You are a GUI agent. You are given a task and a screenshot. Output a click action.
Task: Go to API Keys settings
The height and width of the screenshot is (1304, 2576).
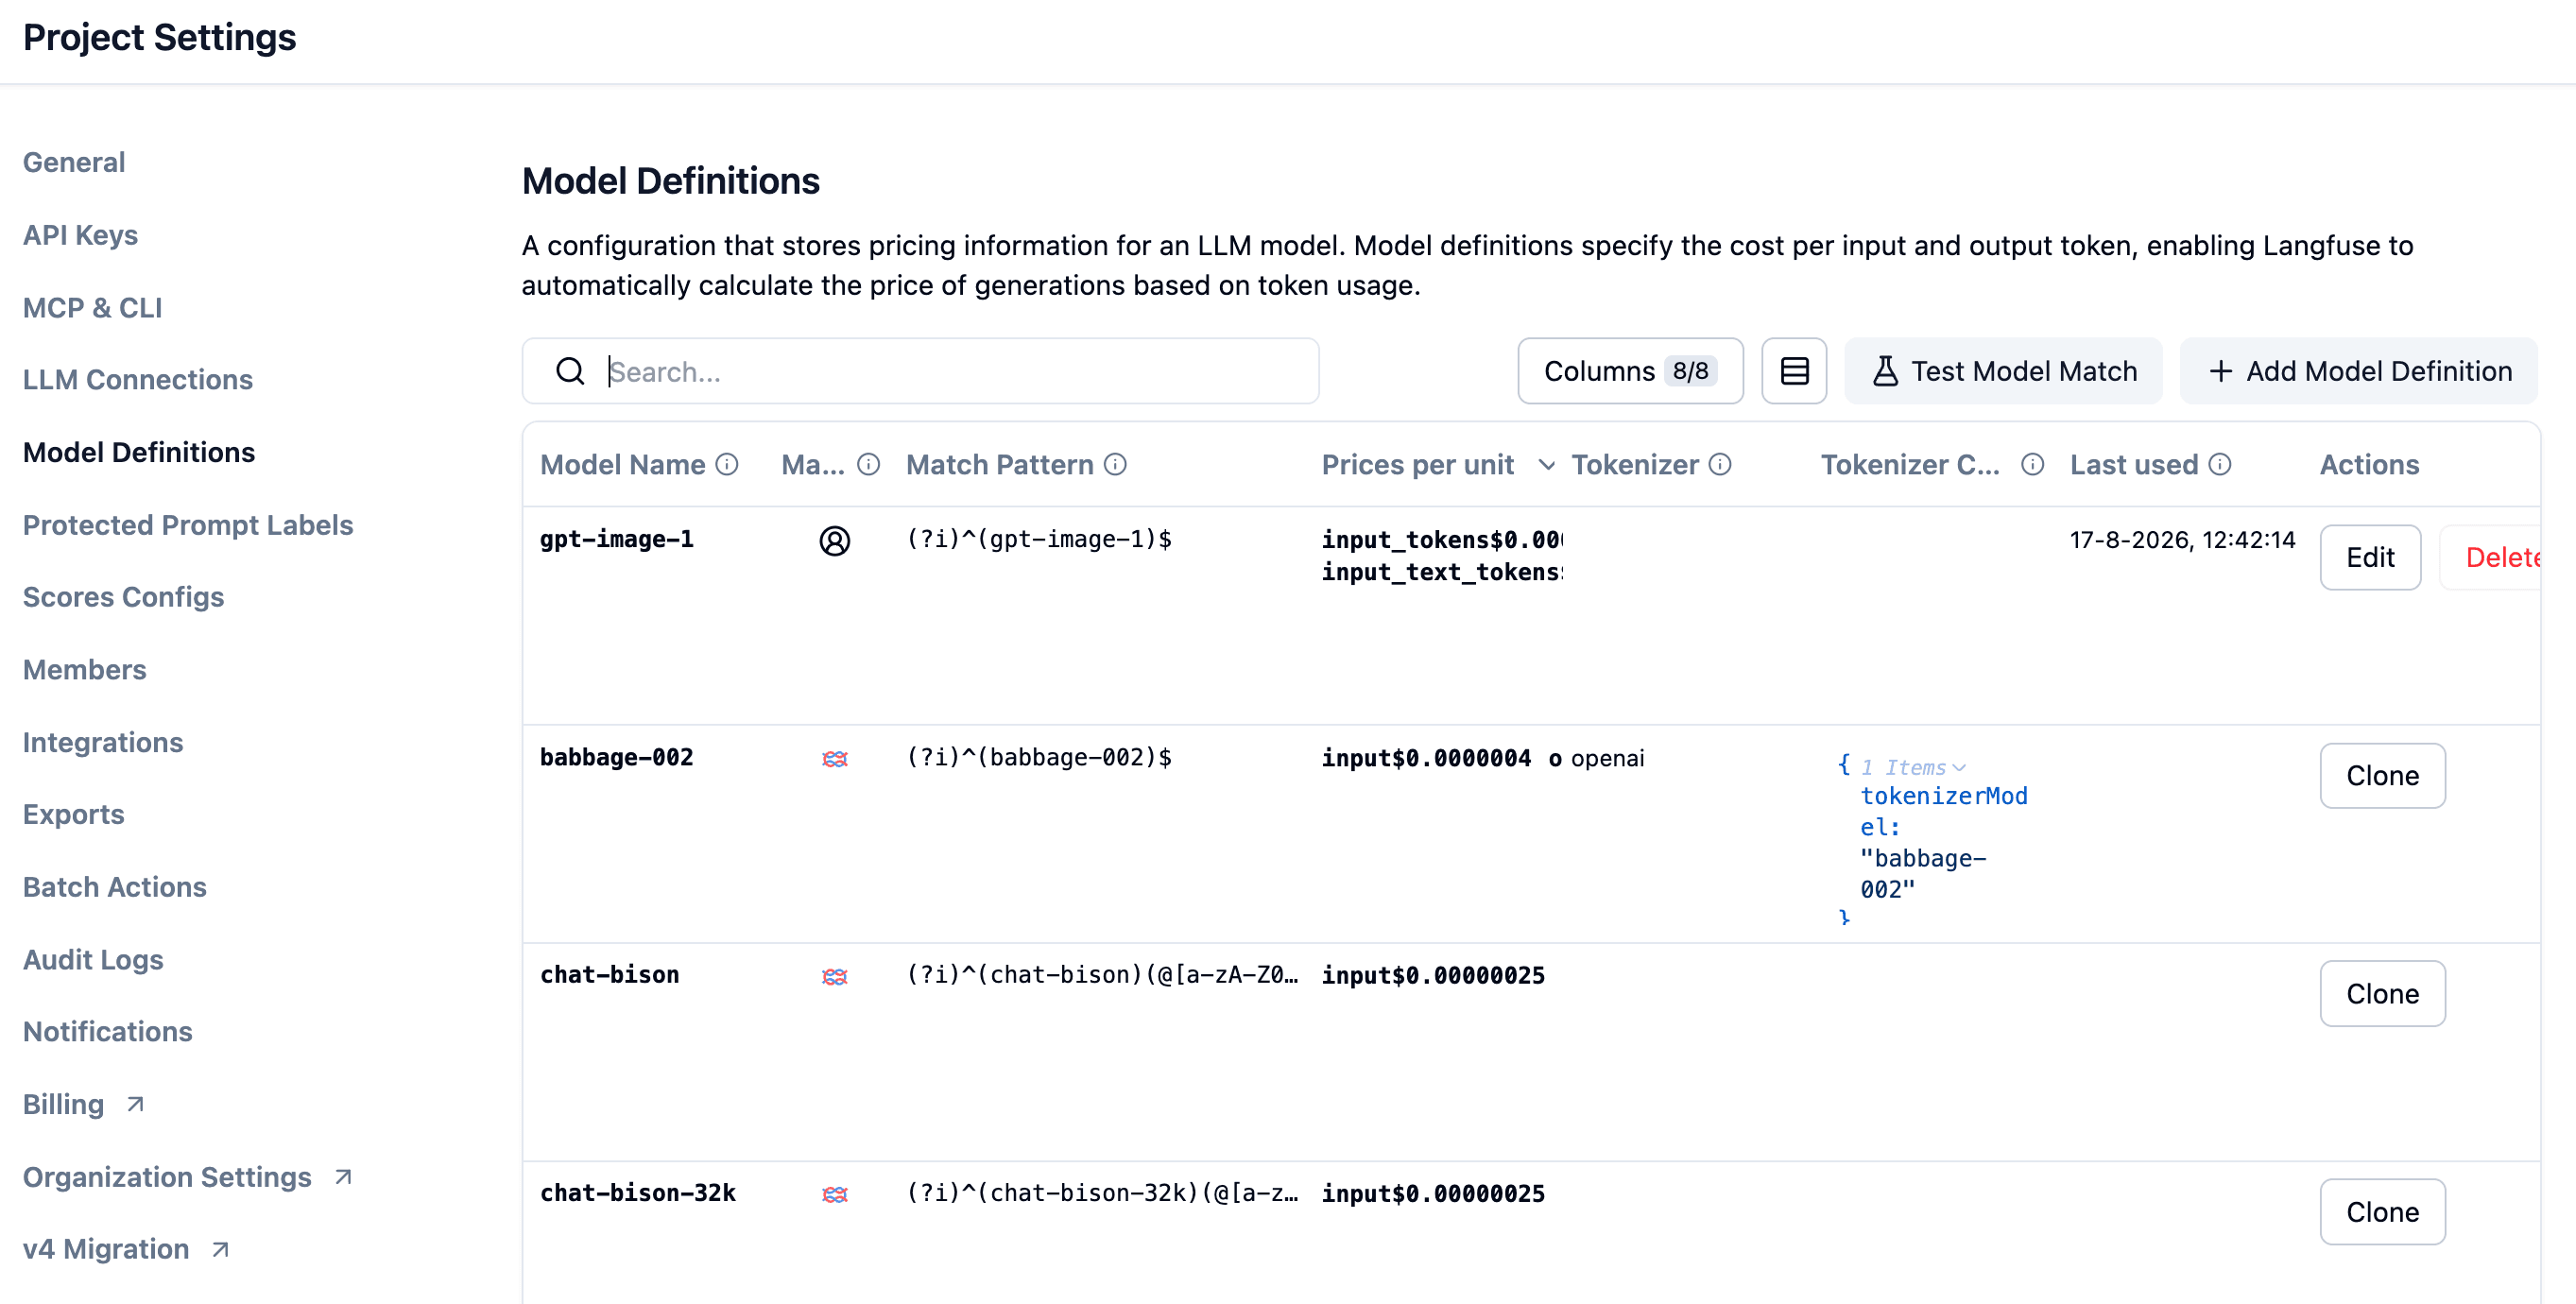[80, 235]
